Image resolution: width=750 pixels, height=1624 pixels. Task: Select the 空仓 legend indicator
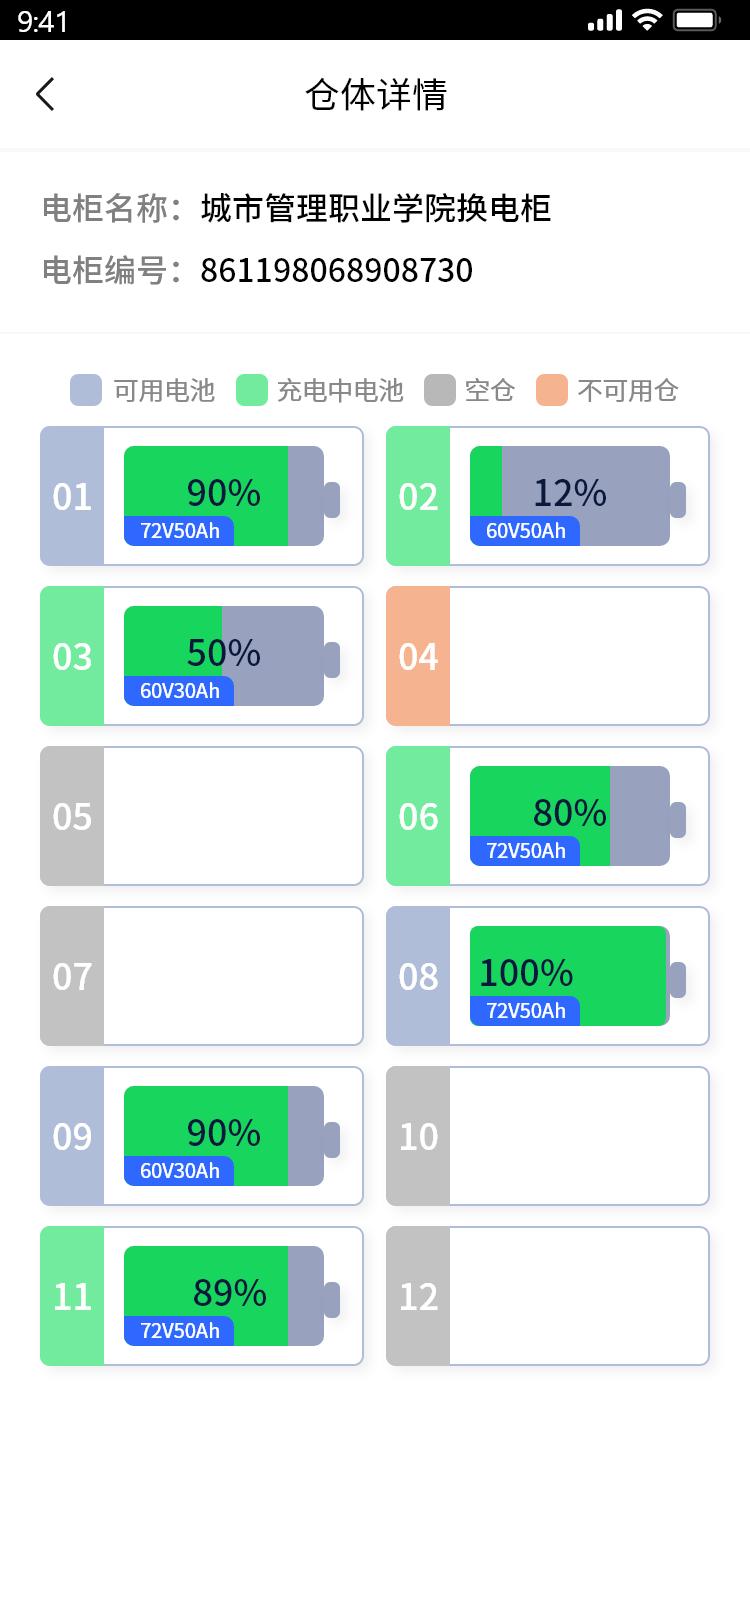coord(437,390)
